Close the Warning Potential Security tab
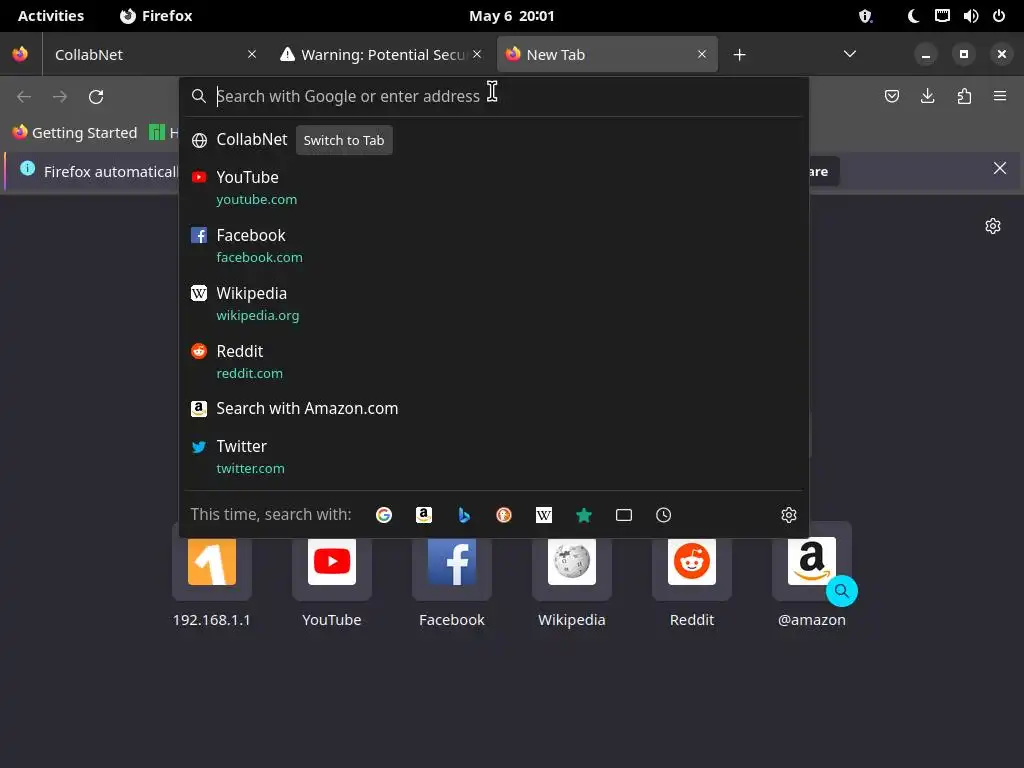The width and height of the screenshot is (1024, 768). coord(477,54)
